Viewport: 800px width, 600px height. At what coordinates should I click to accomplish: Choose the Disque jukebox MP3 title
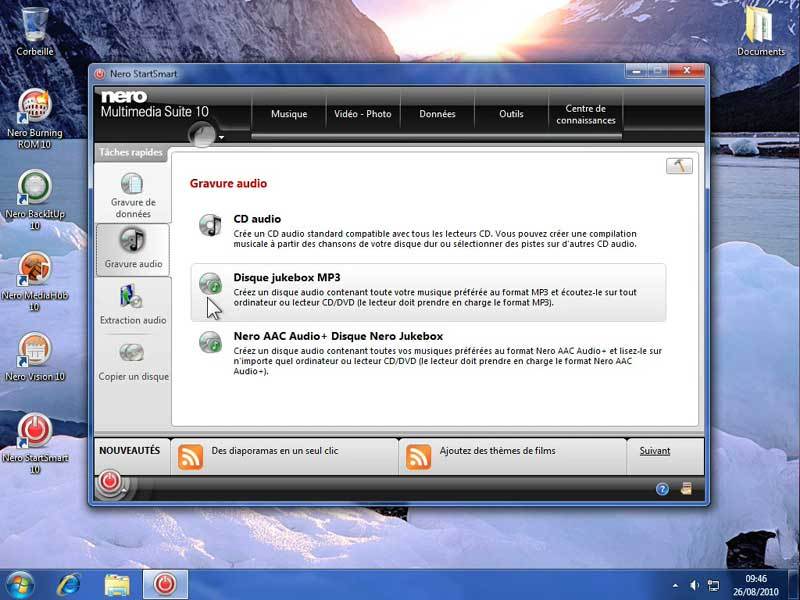[287, 278]
